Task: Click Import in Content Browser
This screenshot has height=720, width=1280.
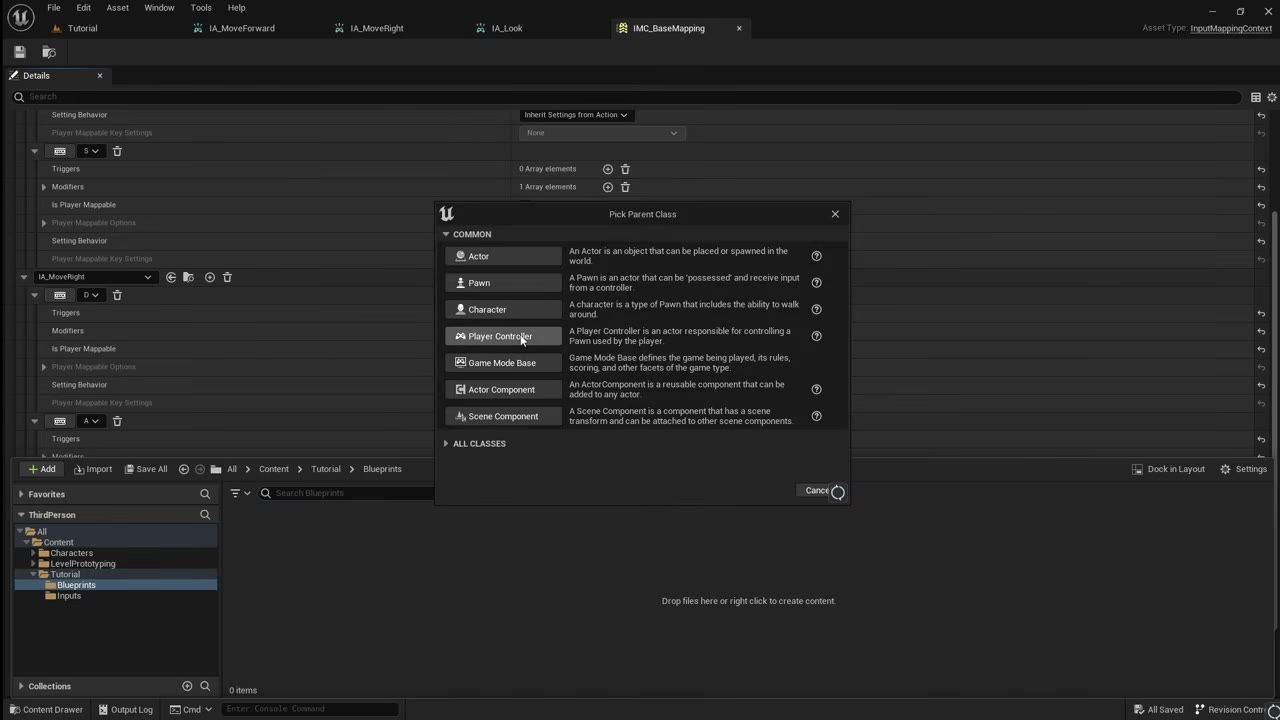Action: pyautogui.click(x=93, y=469)
